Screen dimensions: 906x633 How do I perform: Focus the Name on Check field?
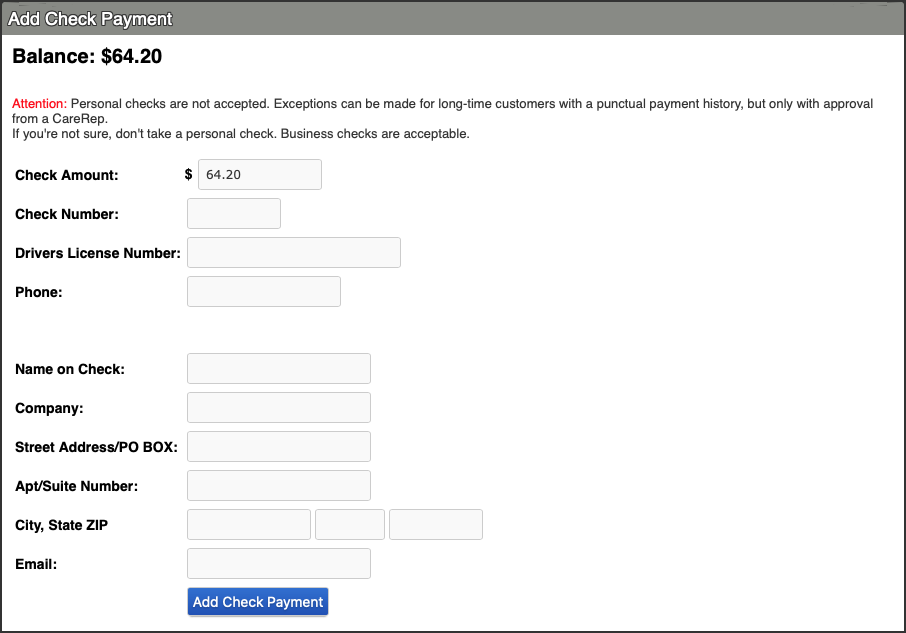(279, 369)
